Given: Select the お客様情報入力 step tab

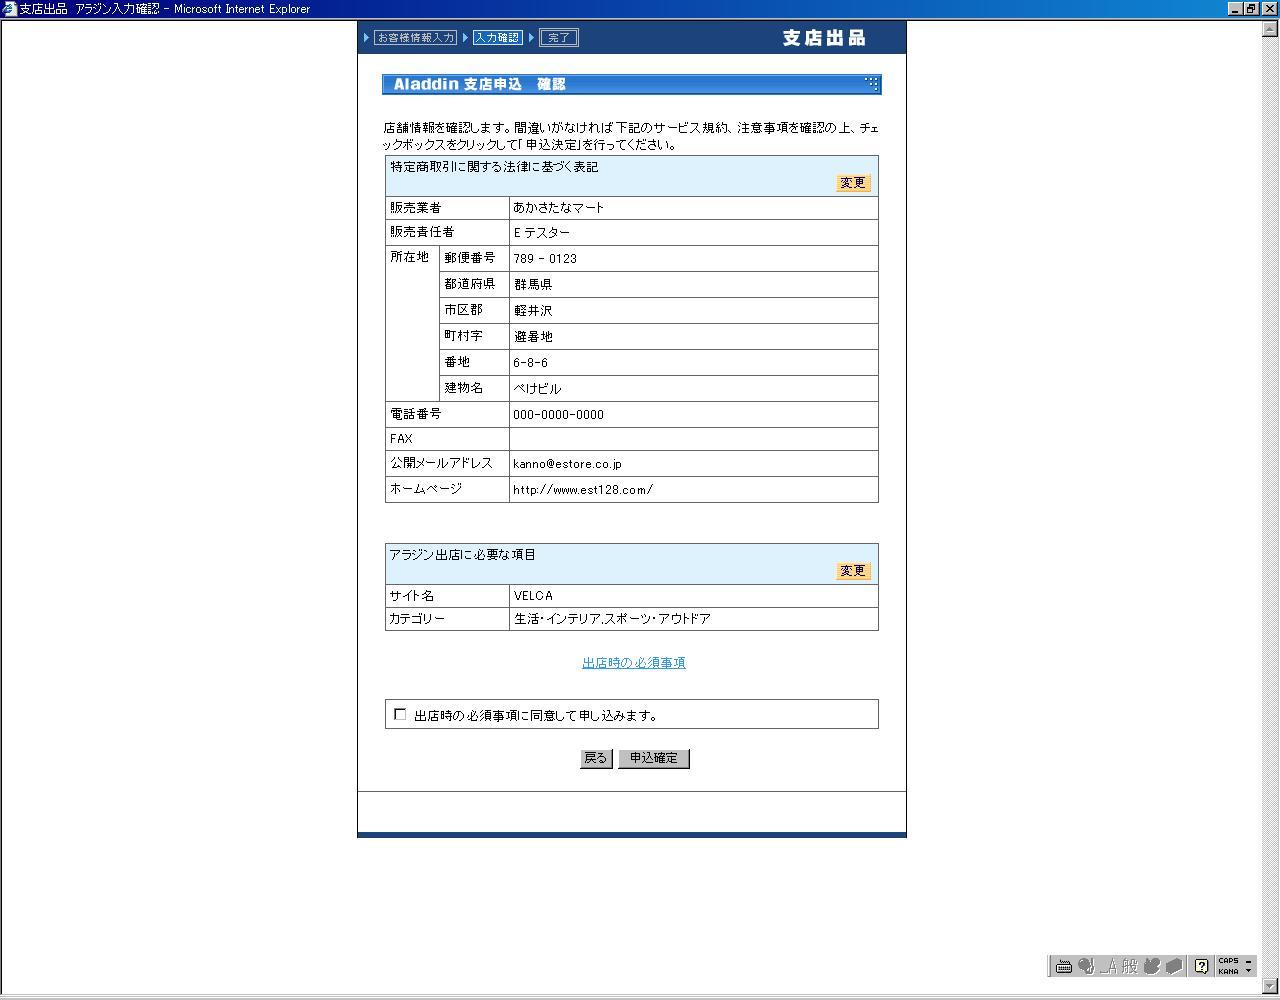Looking at the screenshot, I should (x=415, y=38).
